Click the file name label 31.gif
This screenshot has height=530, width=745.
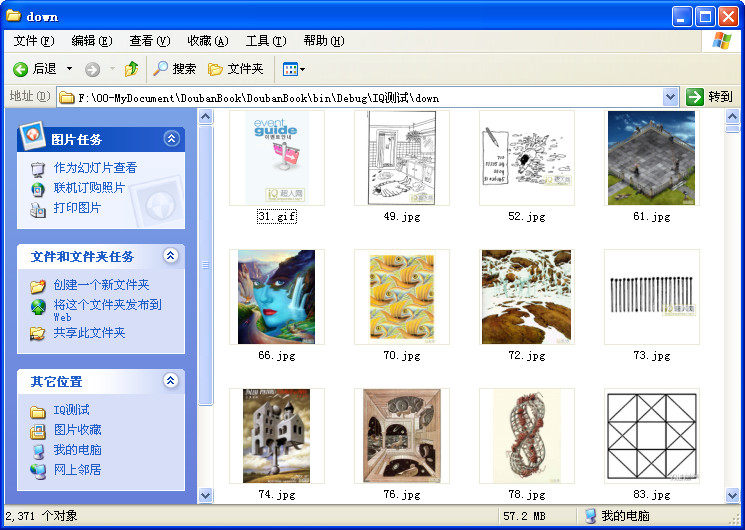click(x=277, y=216)
